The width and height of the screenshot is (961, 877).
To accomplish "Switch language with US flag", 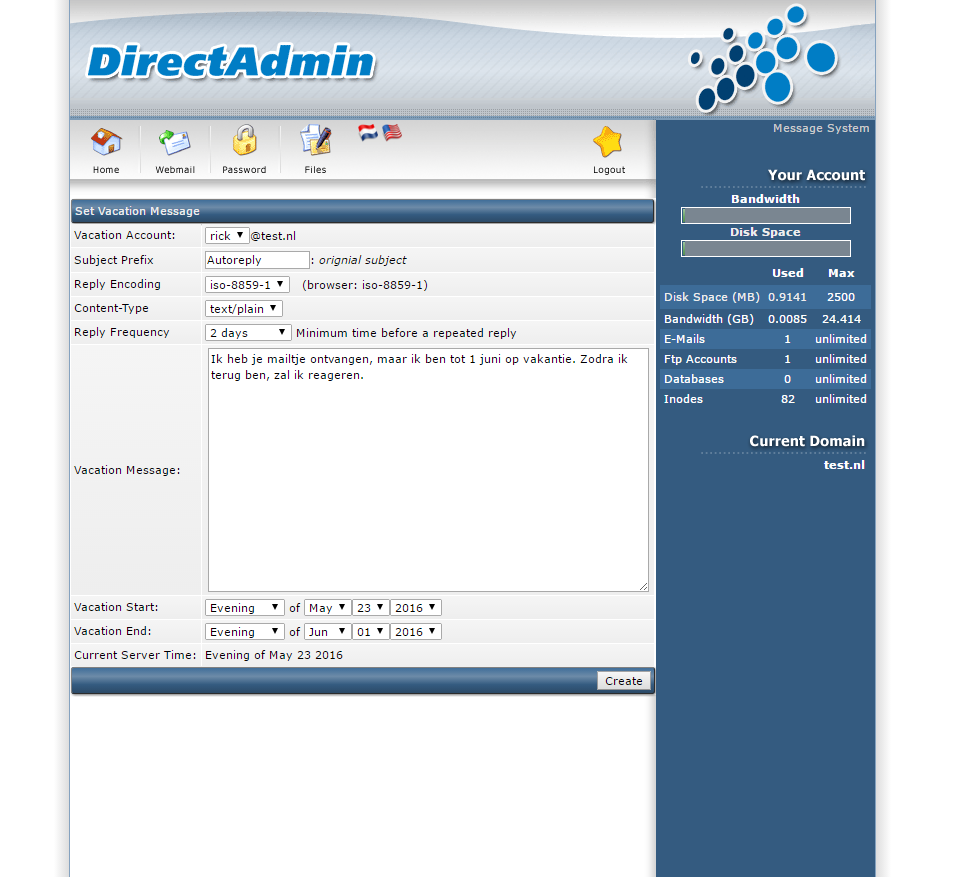I will 392,132.
